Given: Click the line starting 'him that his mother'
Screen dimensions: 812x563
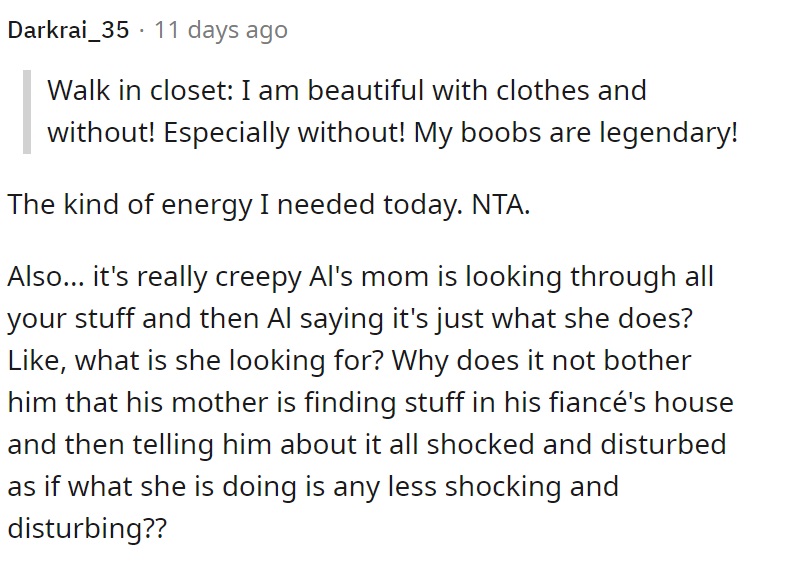Looking at the screenshot, I should [371, 402].
